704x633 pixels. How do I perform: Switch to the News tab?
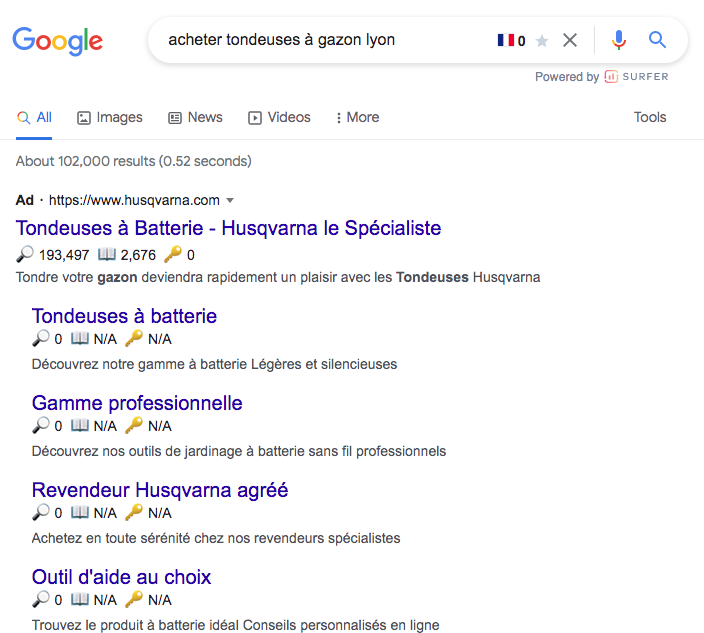(195, 118)
